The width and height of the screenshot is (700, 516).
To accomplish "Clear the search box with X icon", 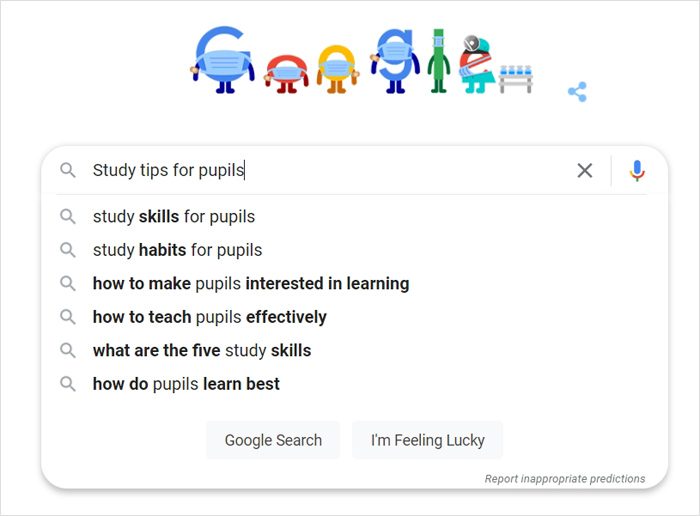I will tap(585, 171).
